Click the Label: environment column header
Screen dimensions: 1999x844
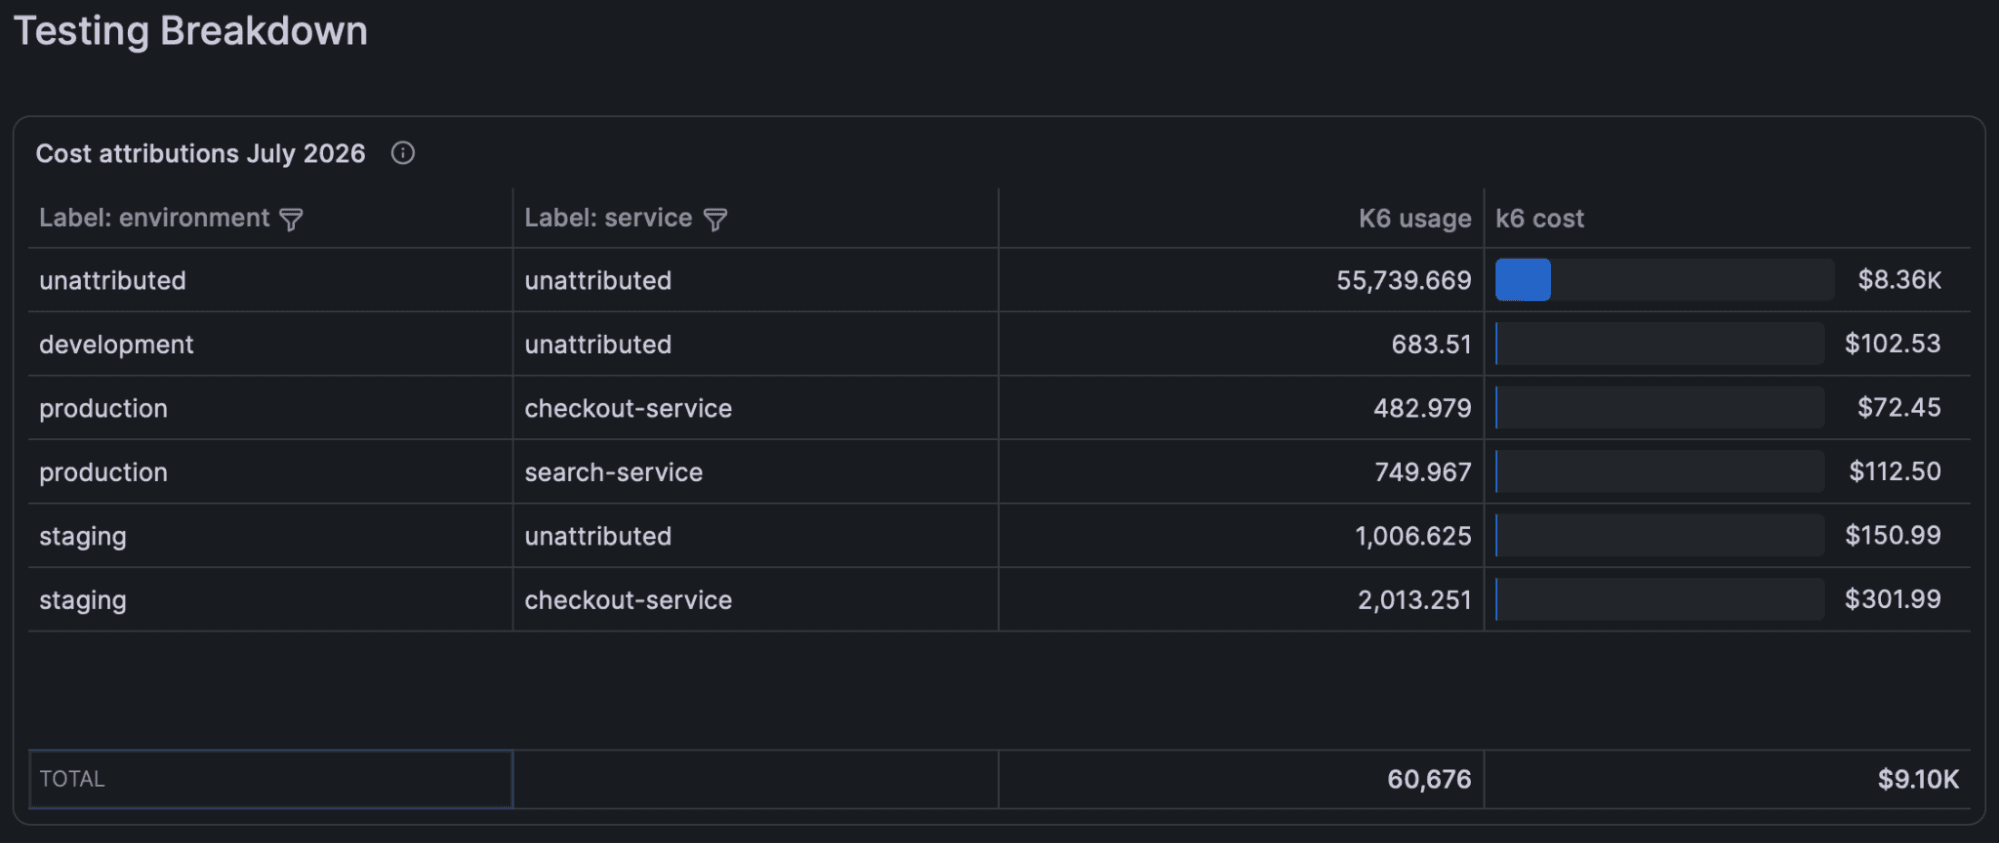(154, 218)
